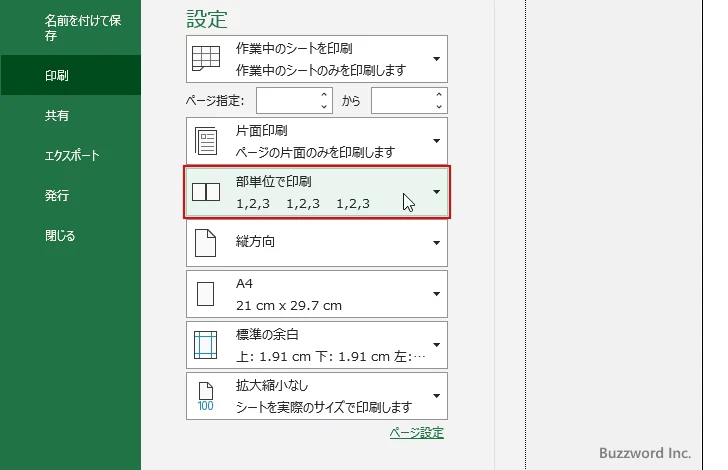Open the 部単位で印刷 dropdown arrow

coord(436,192)
